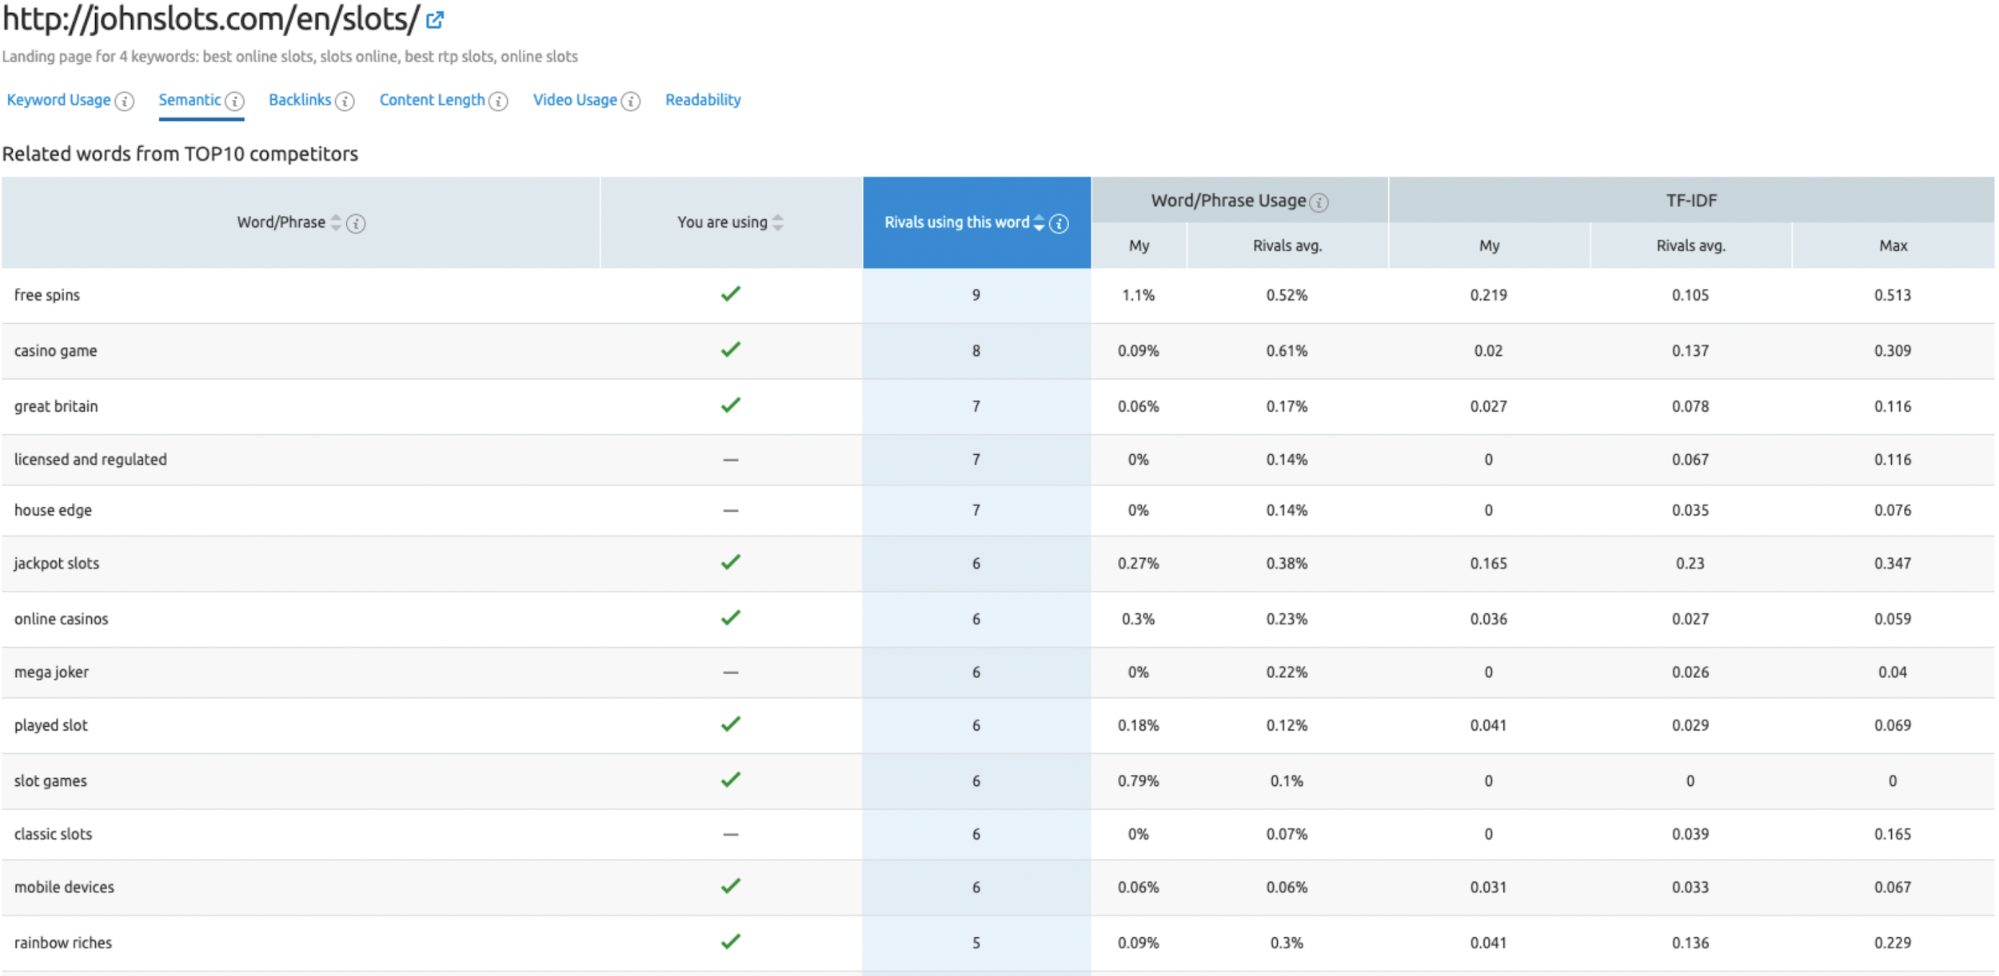The height and width of the screenshot is (976, 1999).
Task: Click the info icon next to Backlinks
Action: point(345,101)
